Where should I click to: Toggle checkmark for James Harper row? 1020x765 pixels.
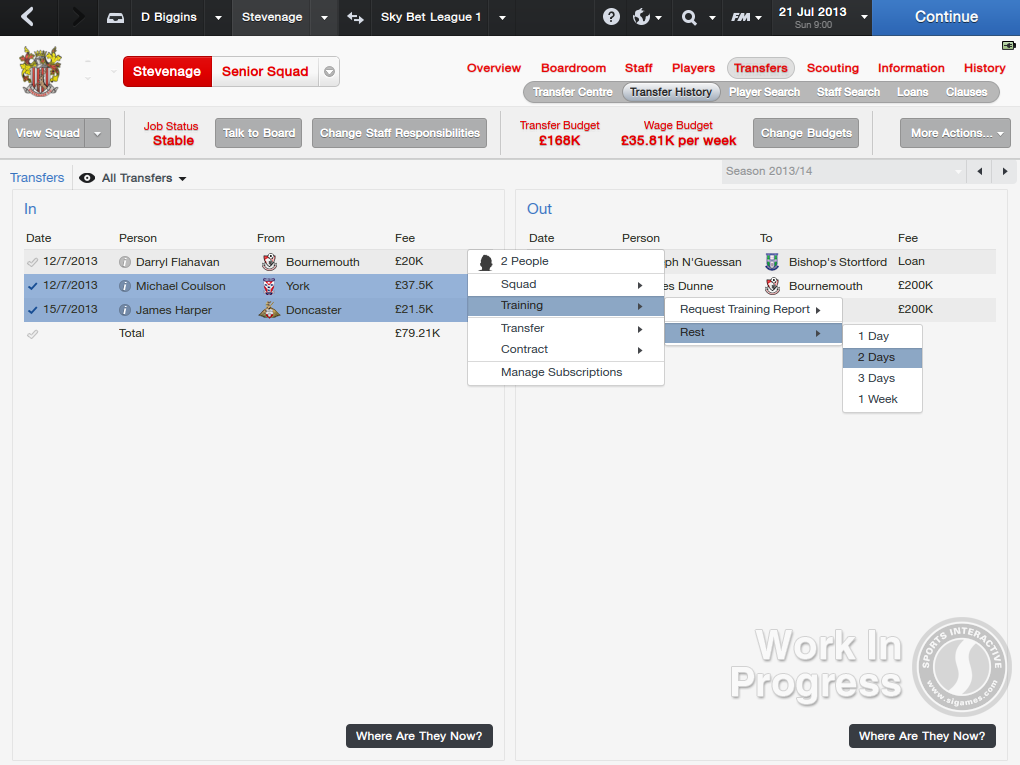click(33, 310)
